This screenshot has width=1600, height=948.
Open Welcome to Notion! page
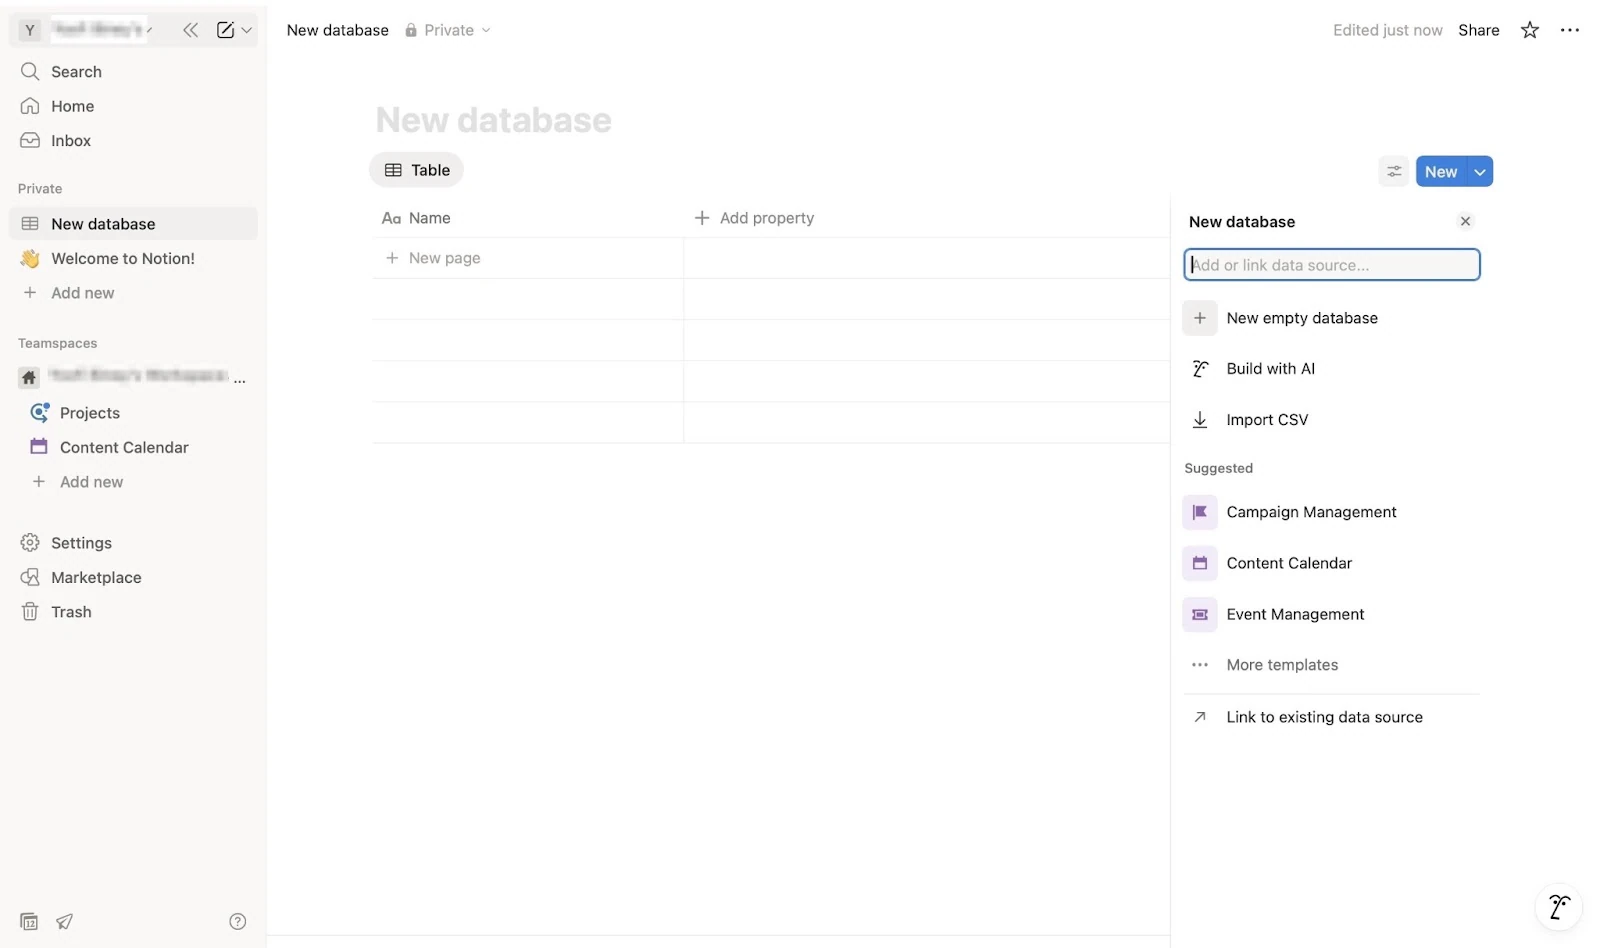[x=133, y=258]
